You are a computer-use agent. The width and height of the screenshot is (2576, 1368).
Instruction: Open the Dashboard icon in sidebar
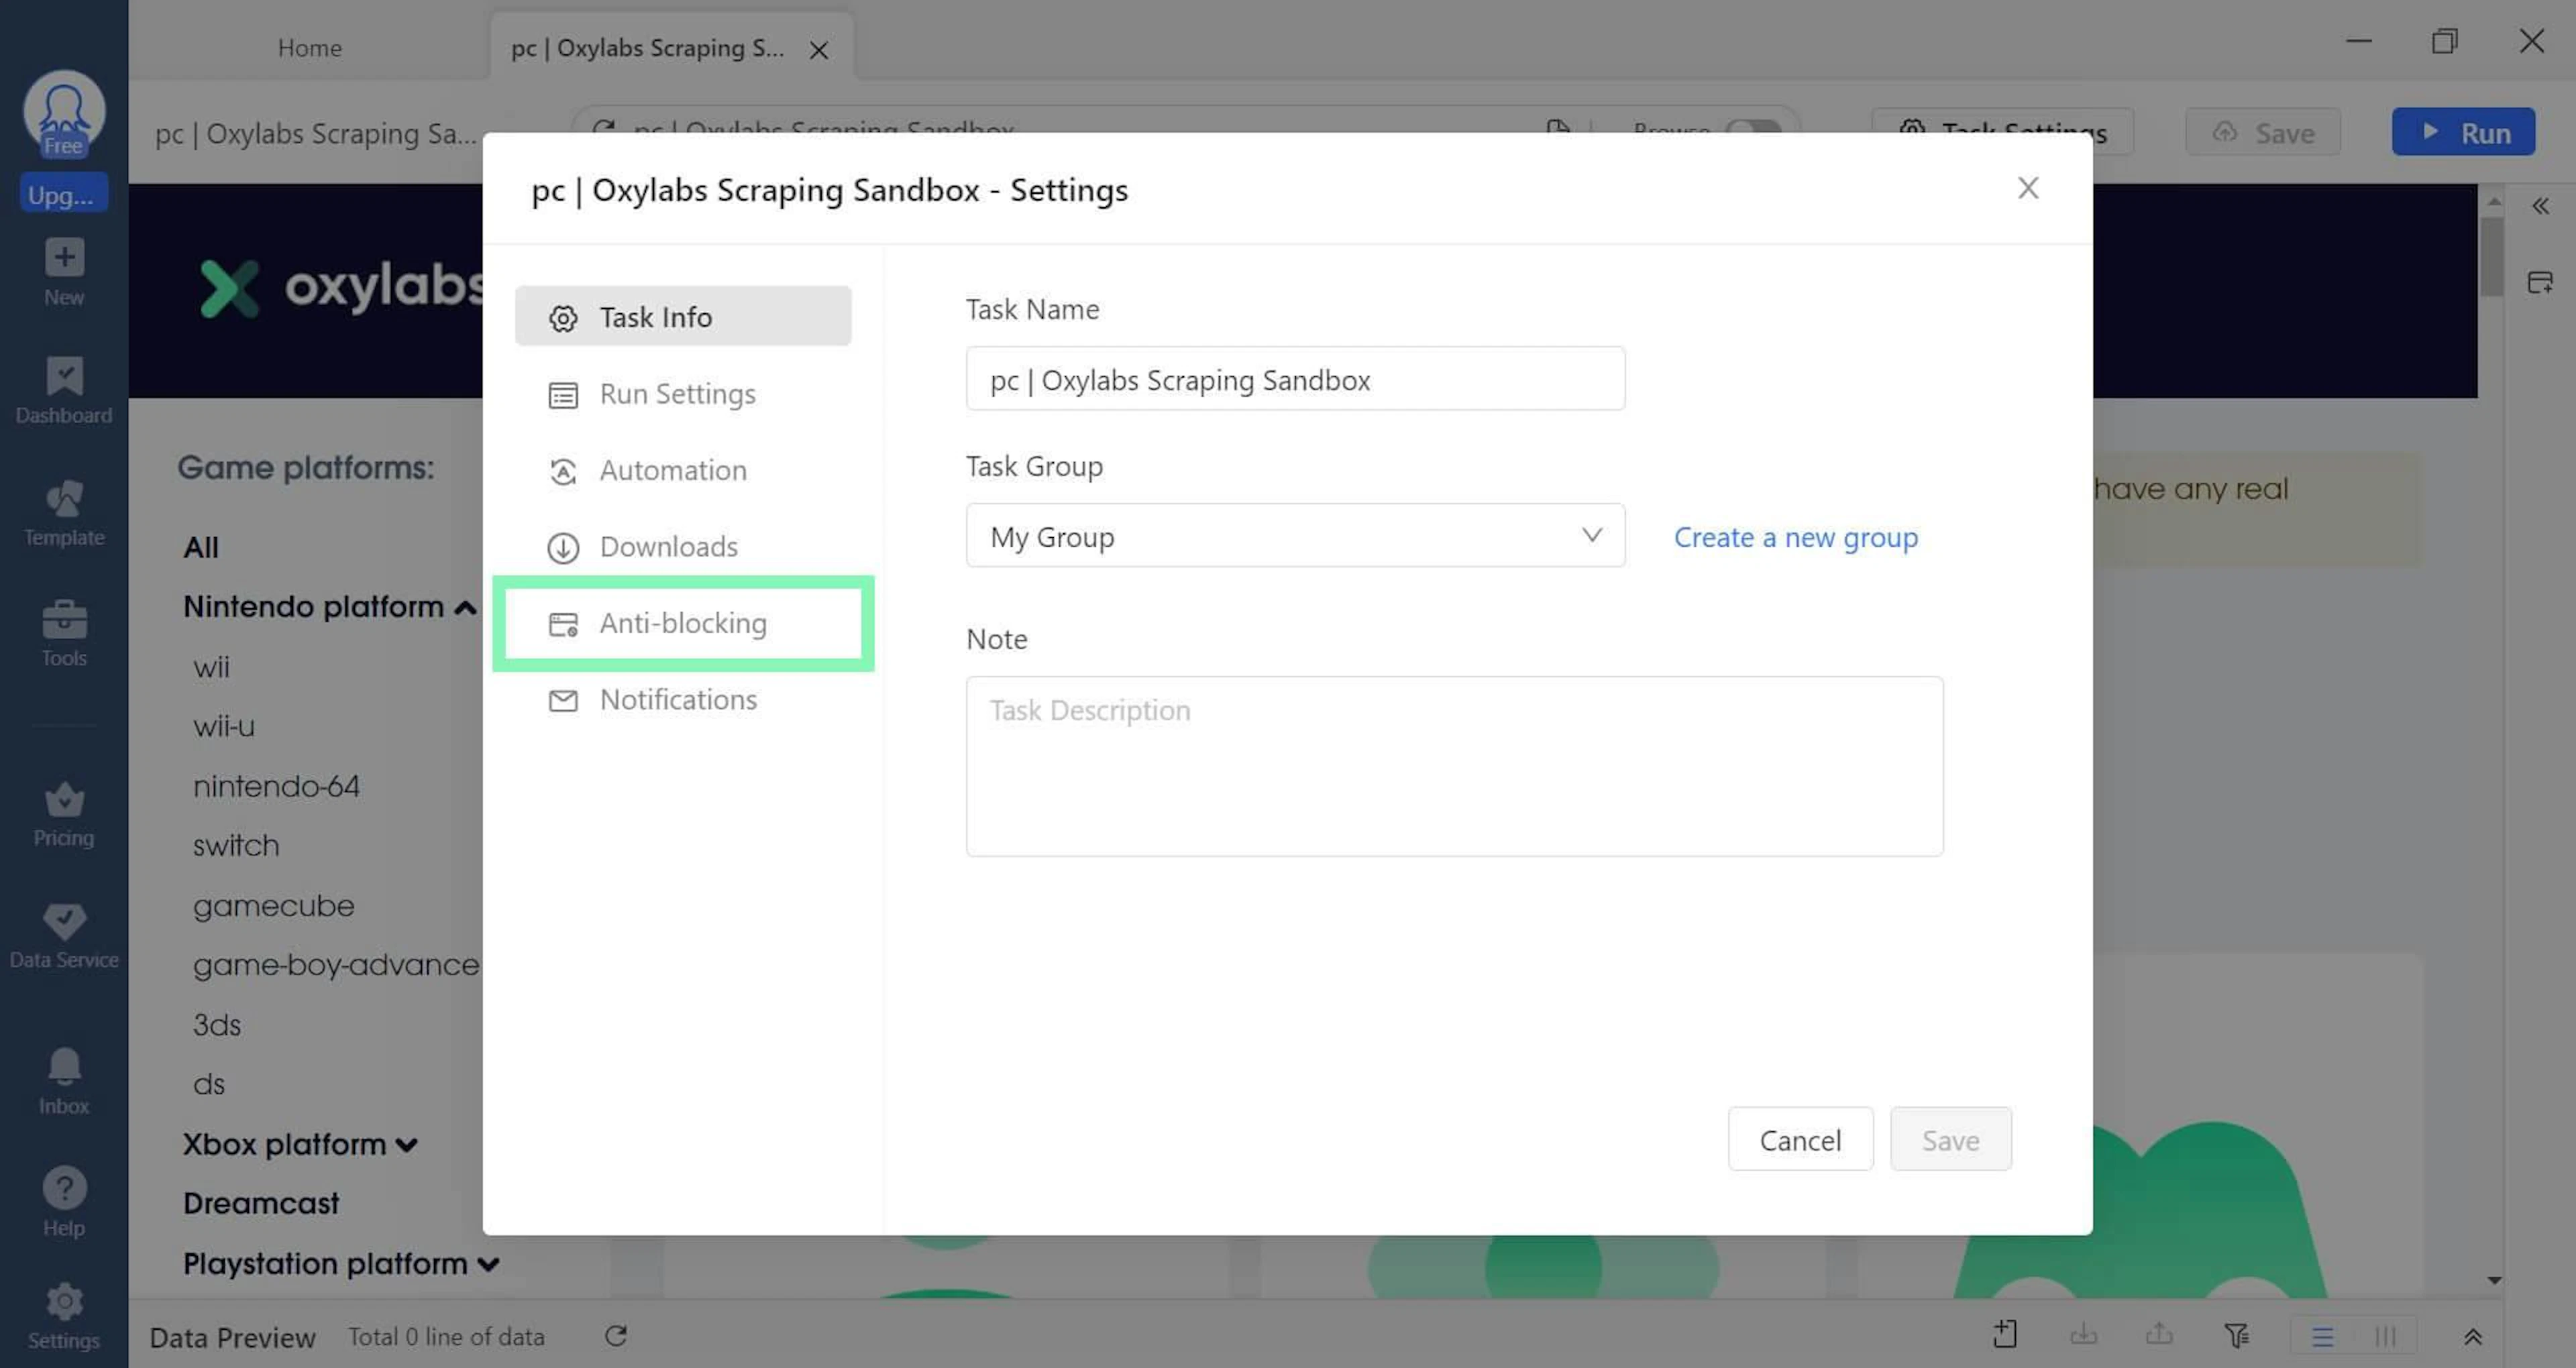(64, 376)
